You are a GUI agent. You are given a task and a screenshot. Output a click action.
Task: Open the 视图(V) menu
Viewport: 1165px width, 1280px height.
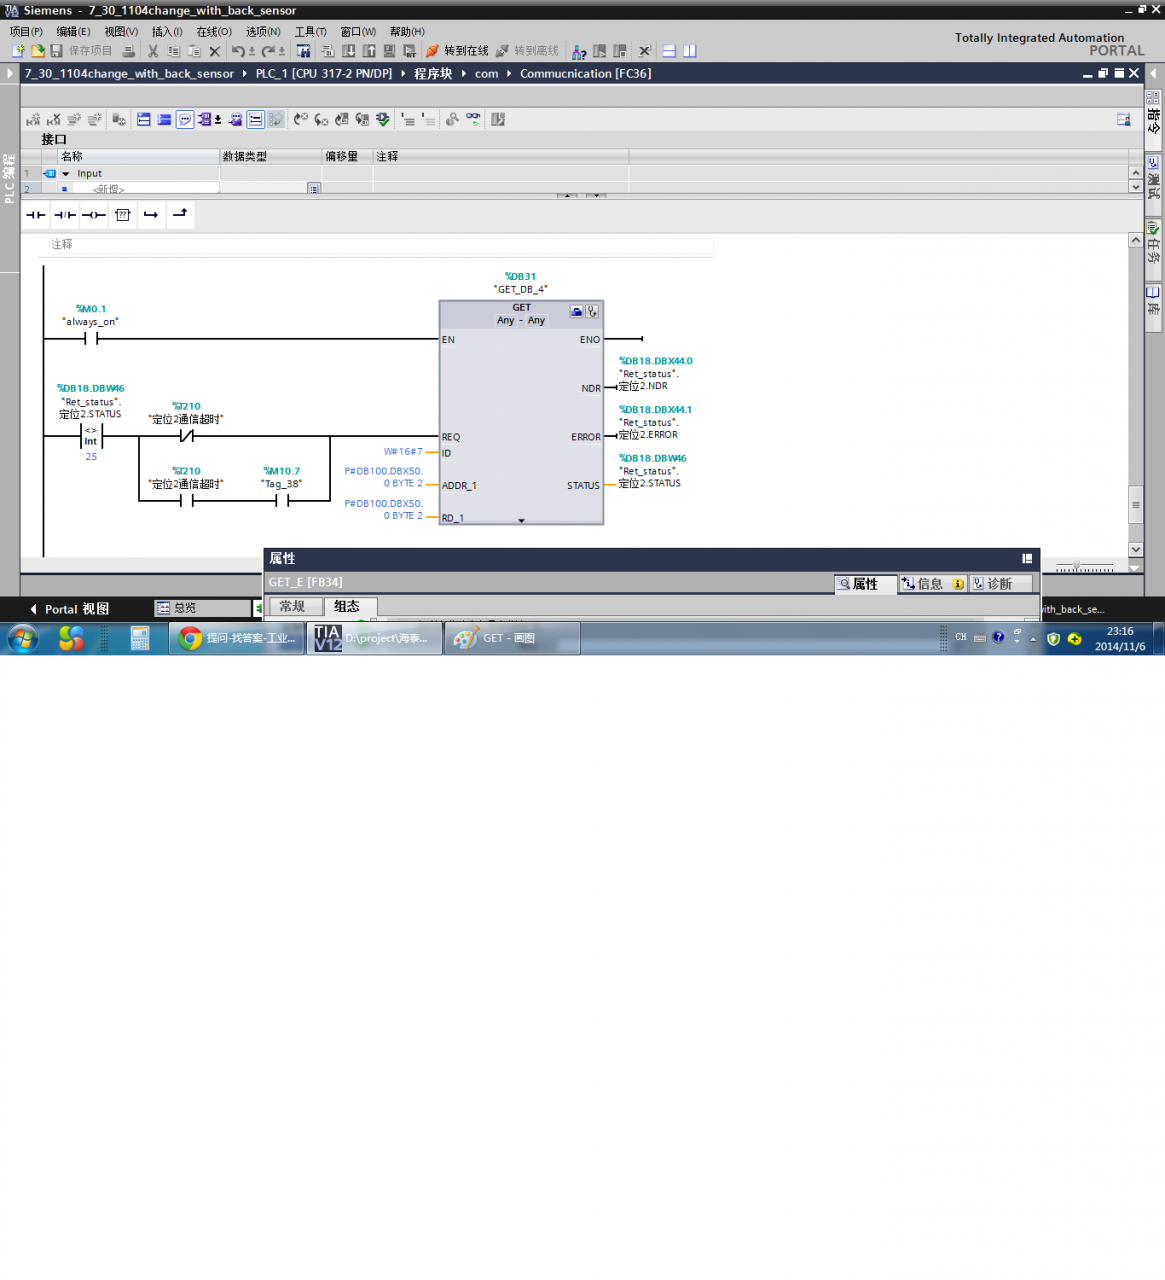[x=121, y=32]
